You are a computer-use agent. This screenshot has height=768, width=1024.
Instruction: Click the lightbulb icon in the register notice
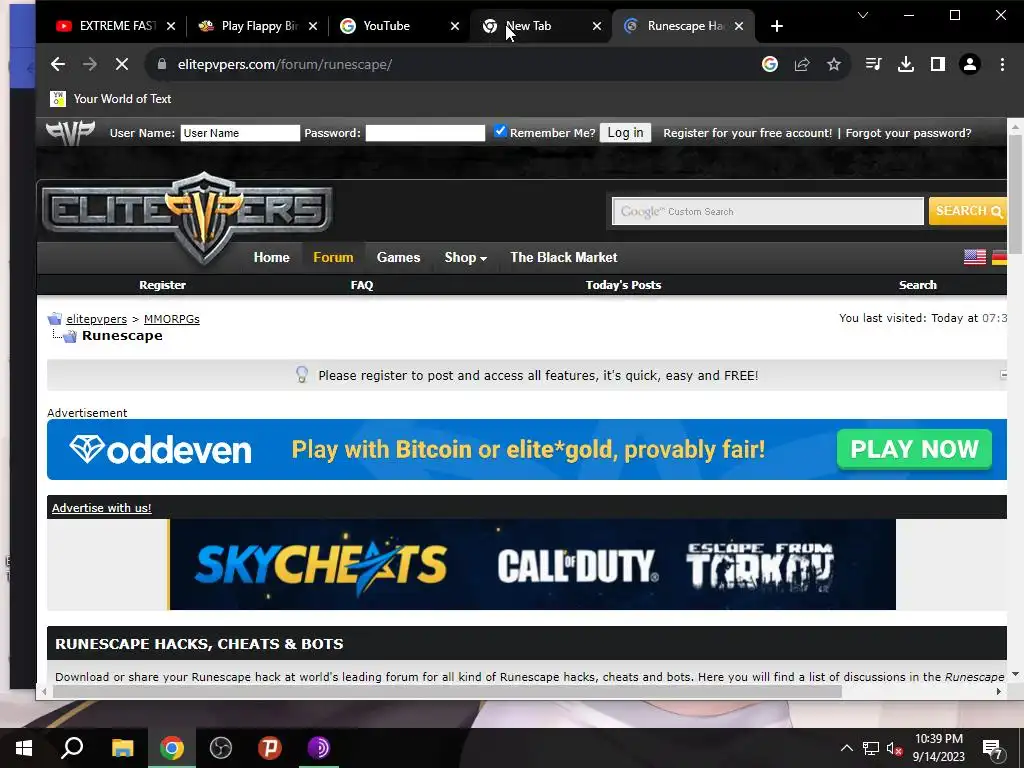pyautogui.click(x=302, y=374)
